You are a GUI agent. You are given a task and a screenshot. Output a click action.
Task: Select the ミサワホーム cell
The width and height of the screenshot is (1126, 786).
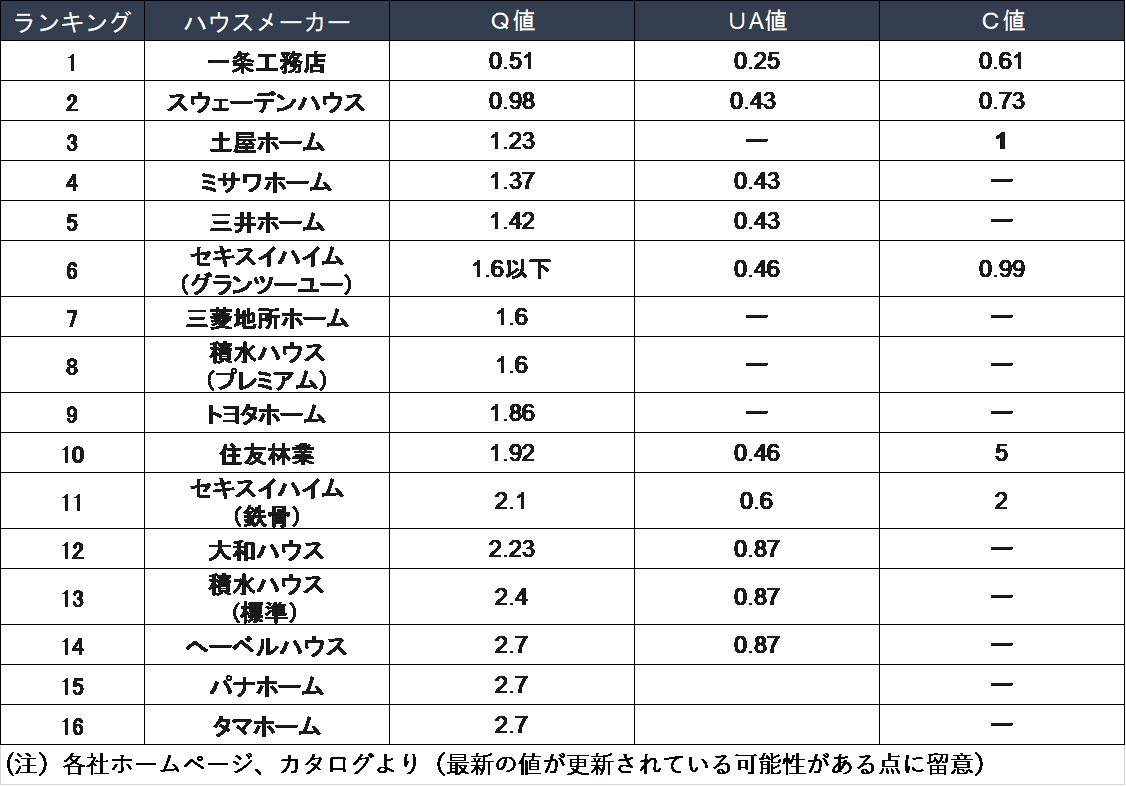(267, 182)
